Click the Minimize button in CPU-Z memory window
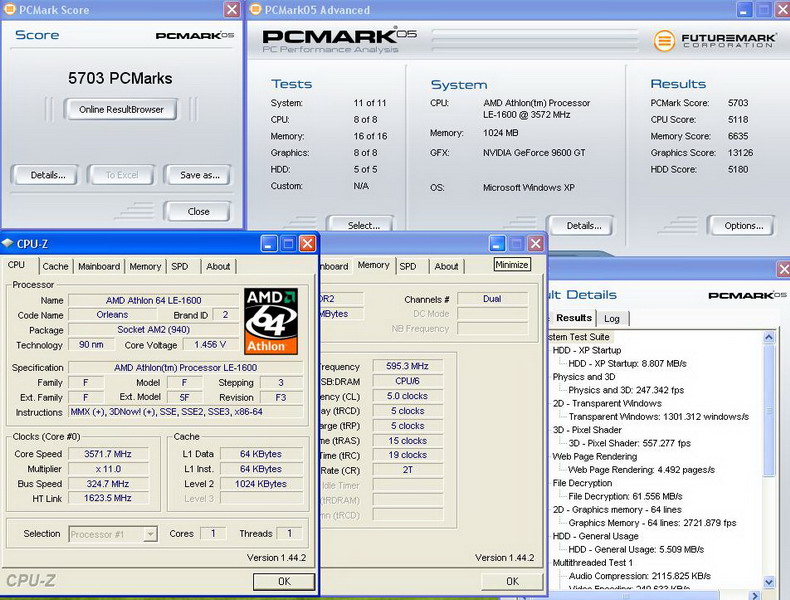Viewport: 790px width, 600px height. click(512, 264)
